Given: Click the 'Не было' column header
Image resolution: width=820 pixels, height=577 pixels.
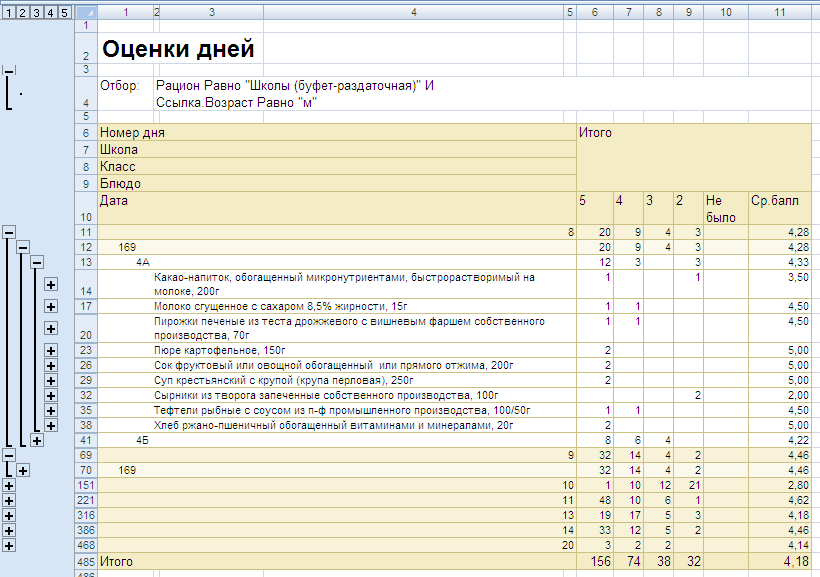Looking at the screenshot, I should 726,208.
